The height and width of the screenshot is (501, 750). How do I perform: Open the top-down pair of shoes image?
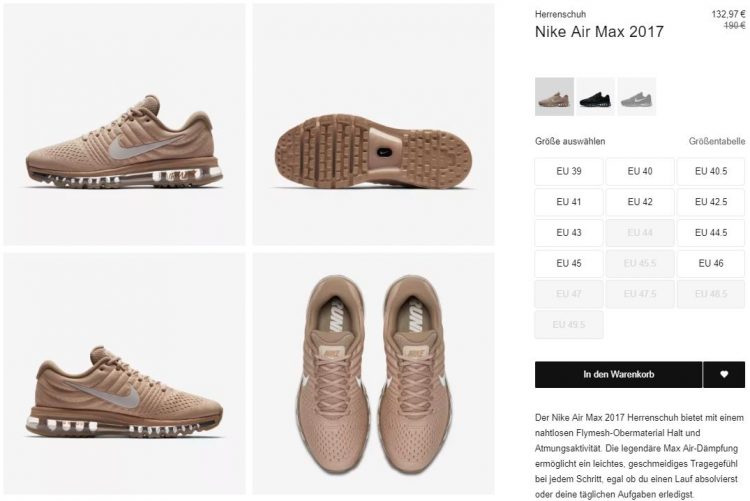point(374,374)
